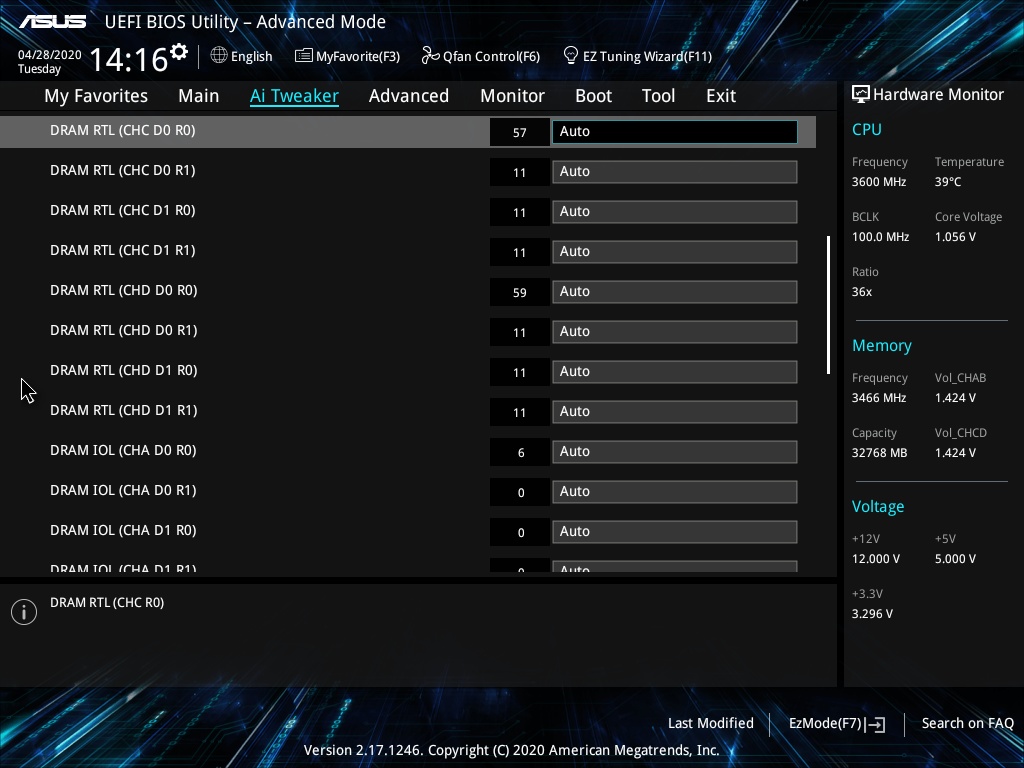Viewport: 1024px width, 768px height.
Task: Click the DRAM RTL (CHD D0 R0) label
Action: tap(123, 290)
